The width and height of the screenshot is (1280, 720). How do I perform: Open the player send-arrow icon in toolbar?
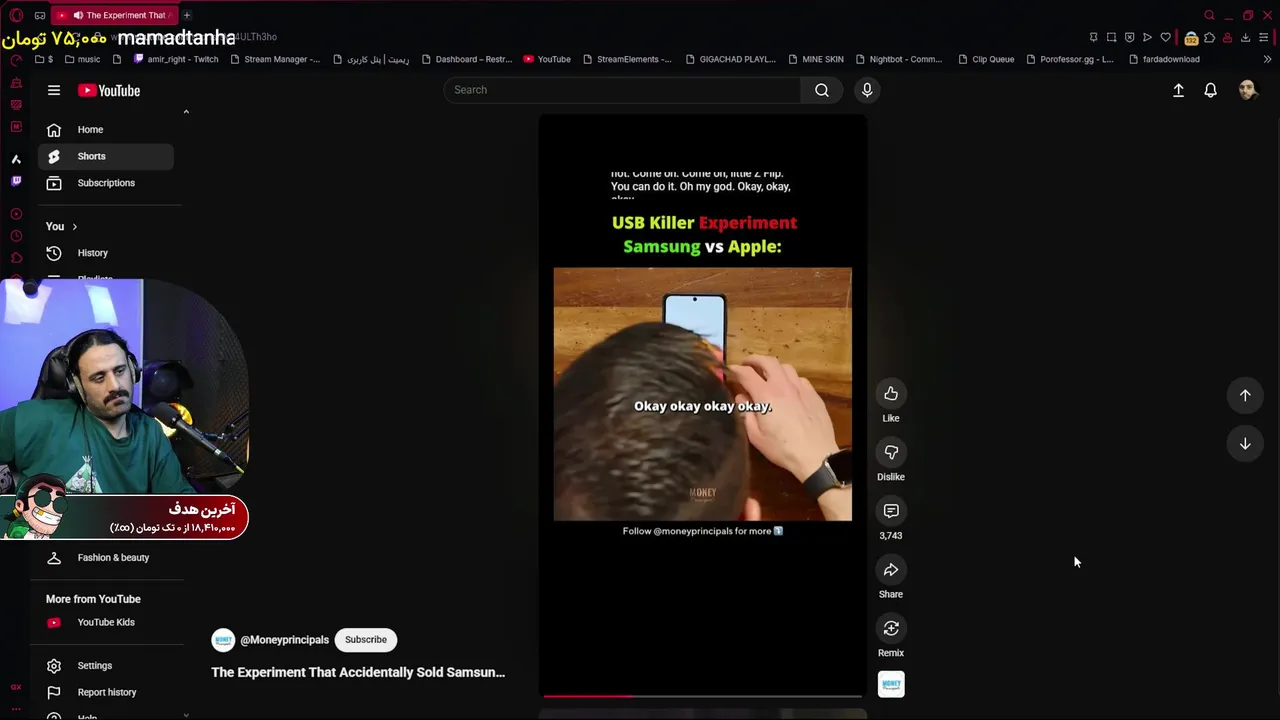point(1147,37)
